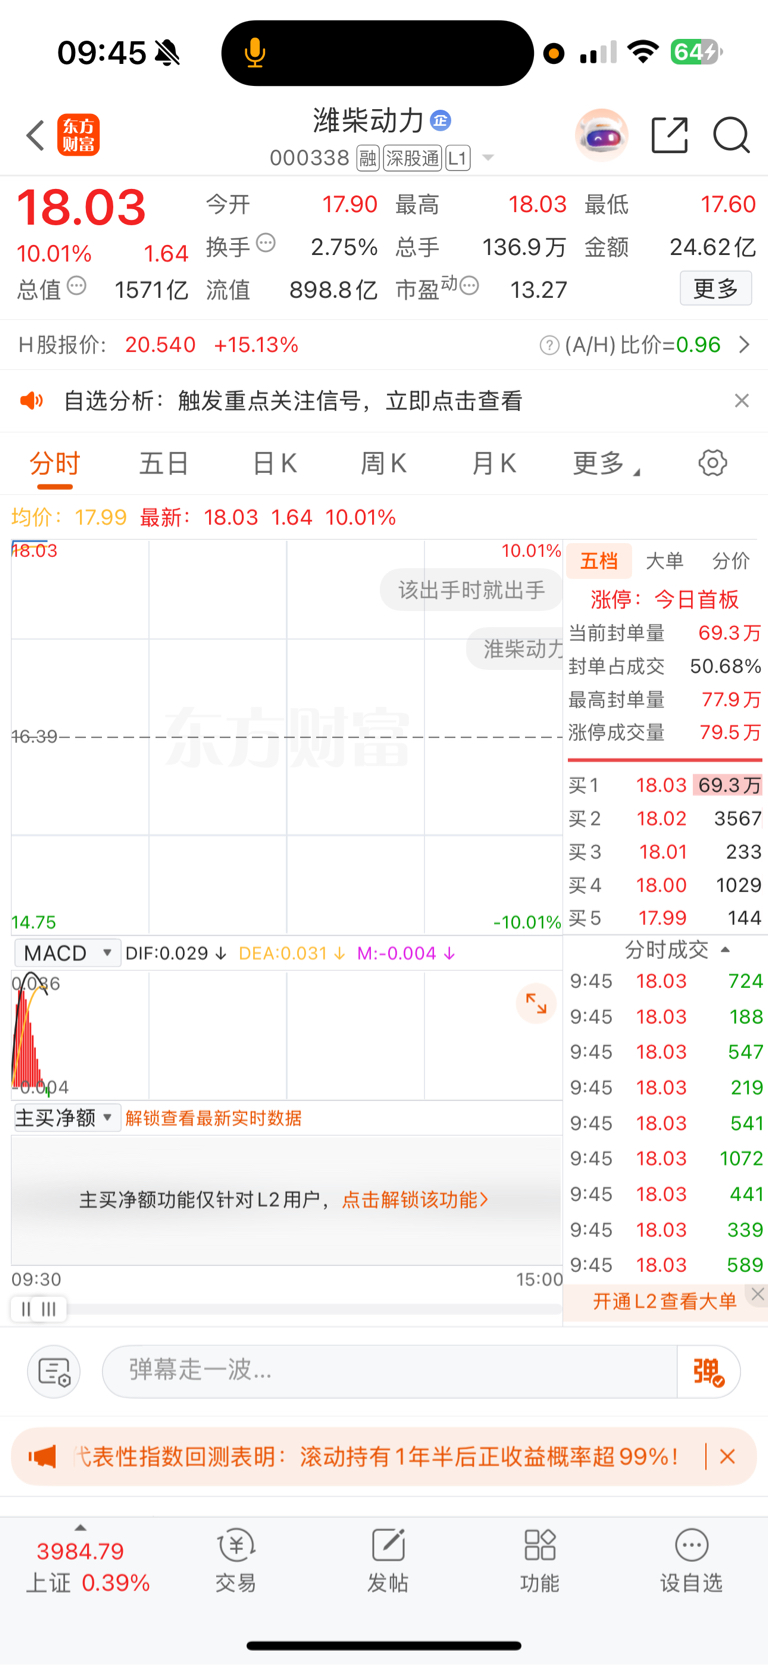Tap the L1 level tag
The width and height of the screenshot is (768, 1665).
click(x=457, y=158)
